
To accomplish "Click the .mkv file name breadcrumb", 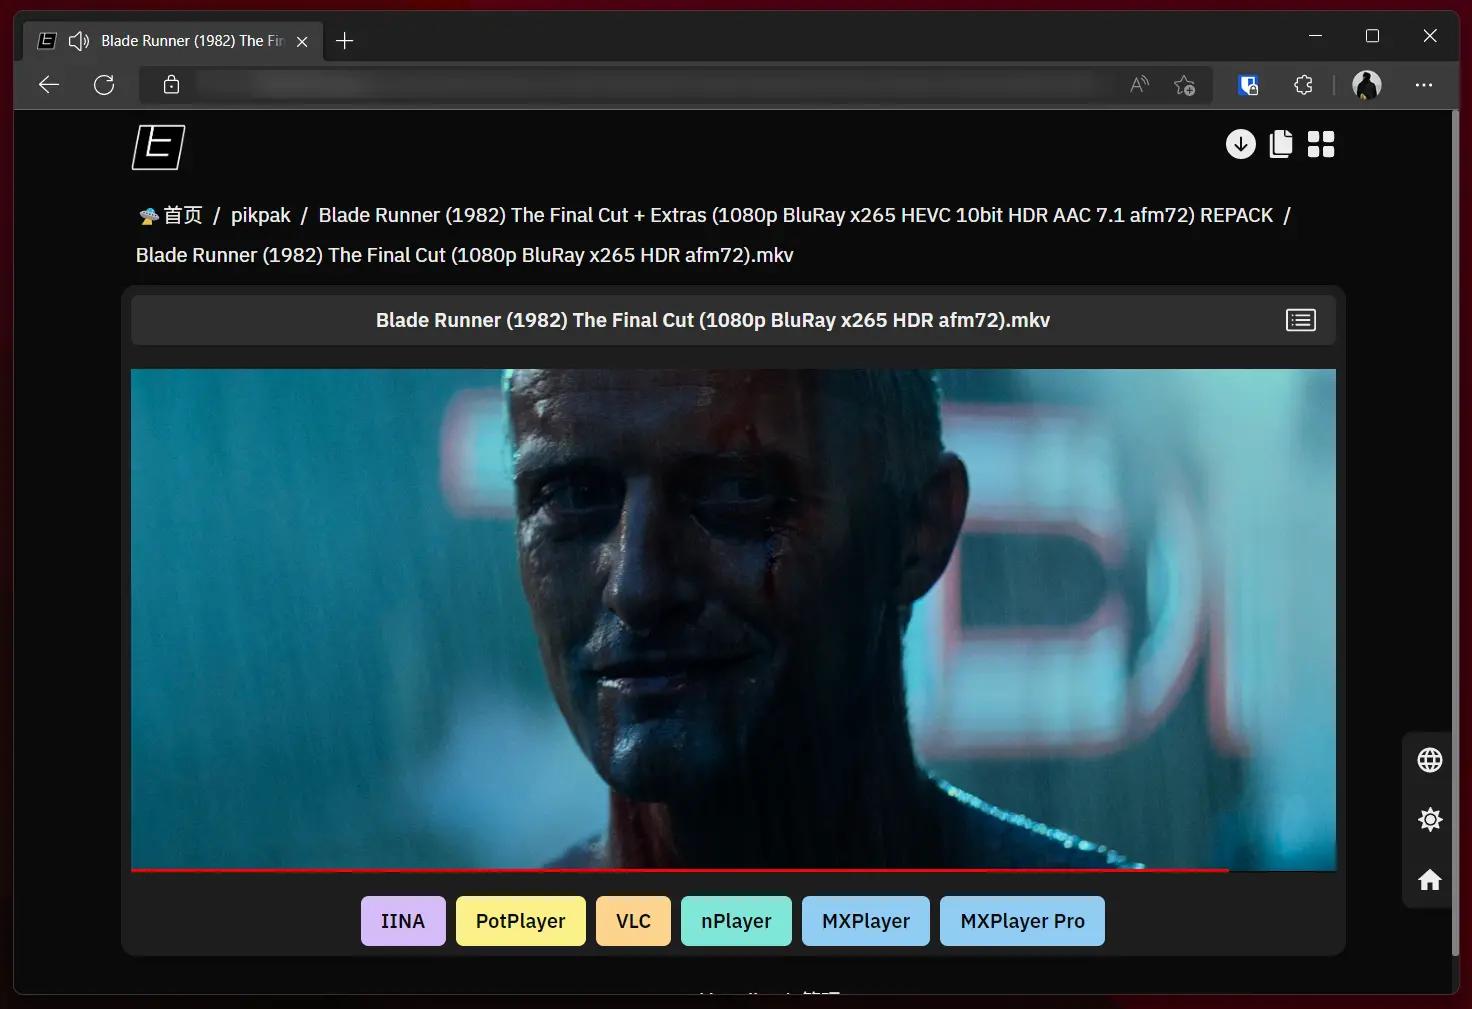I will pyautogui.click(x=465, y=255).
